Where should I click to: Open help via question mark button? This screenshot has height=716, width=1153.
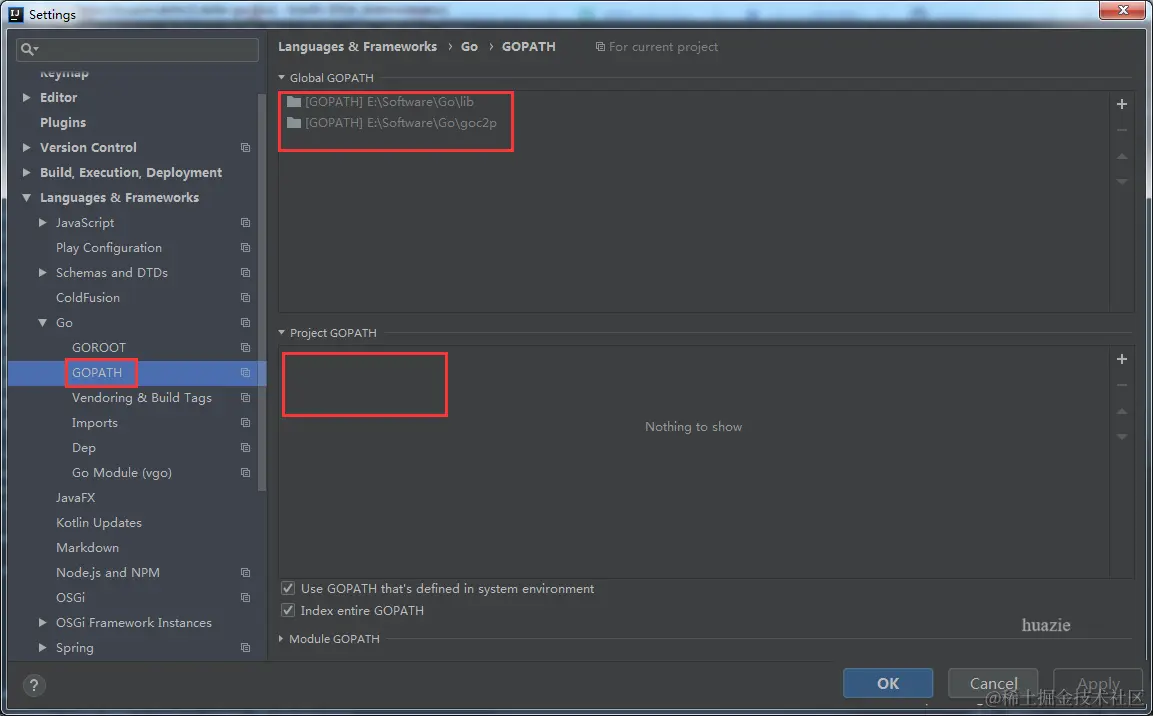point(33,685)
